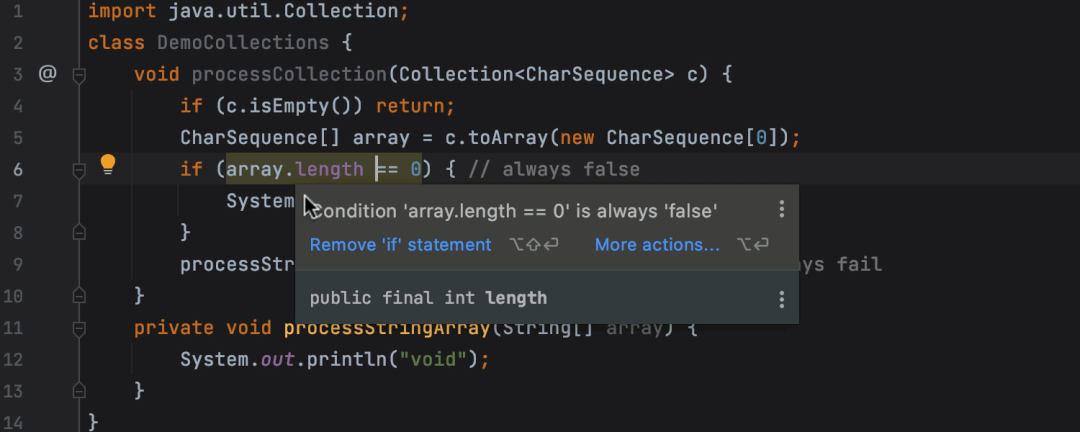The height and width of the screenshot is (432, 1080).
Task: Open the 'More actions...' link in the popup
Action: coord(657,245)
